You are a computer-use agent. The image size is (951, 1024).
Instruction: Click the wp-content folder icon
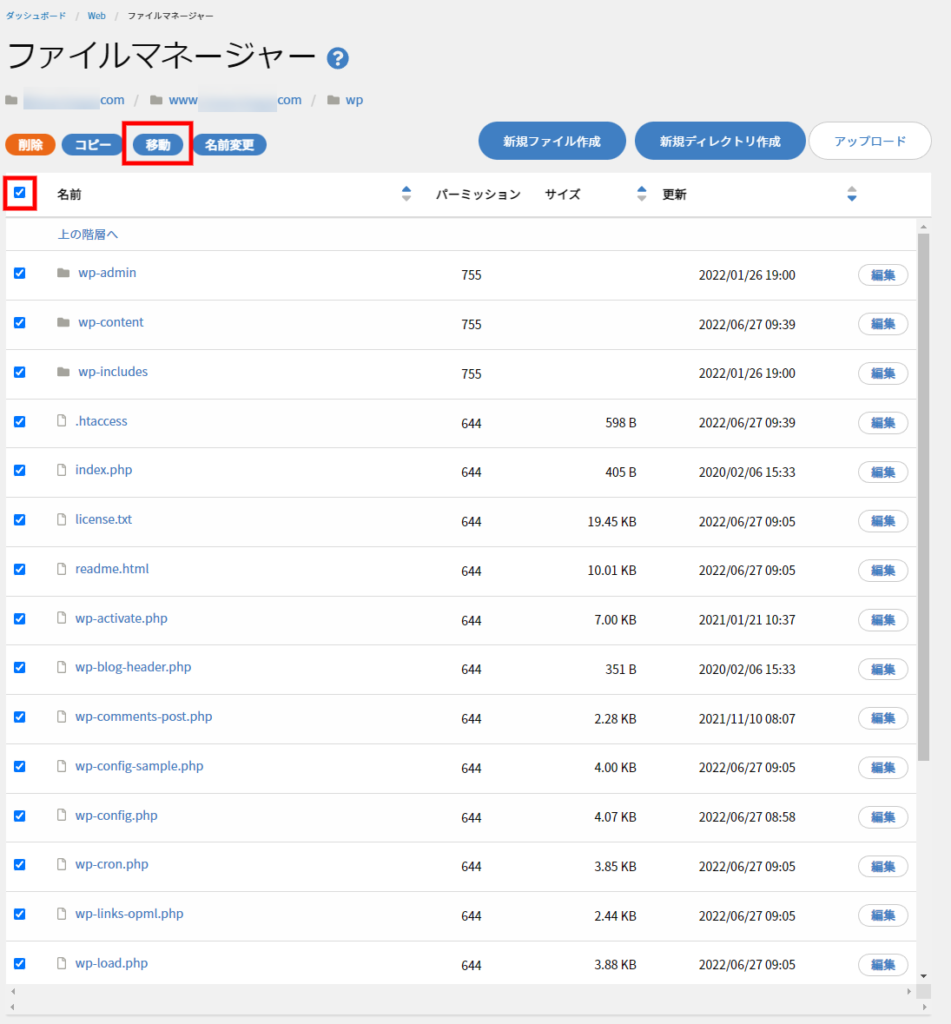pyautogui.click(x=63, y=323)
